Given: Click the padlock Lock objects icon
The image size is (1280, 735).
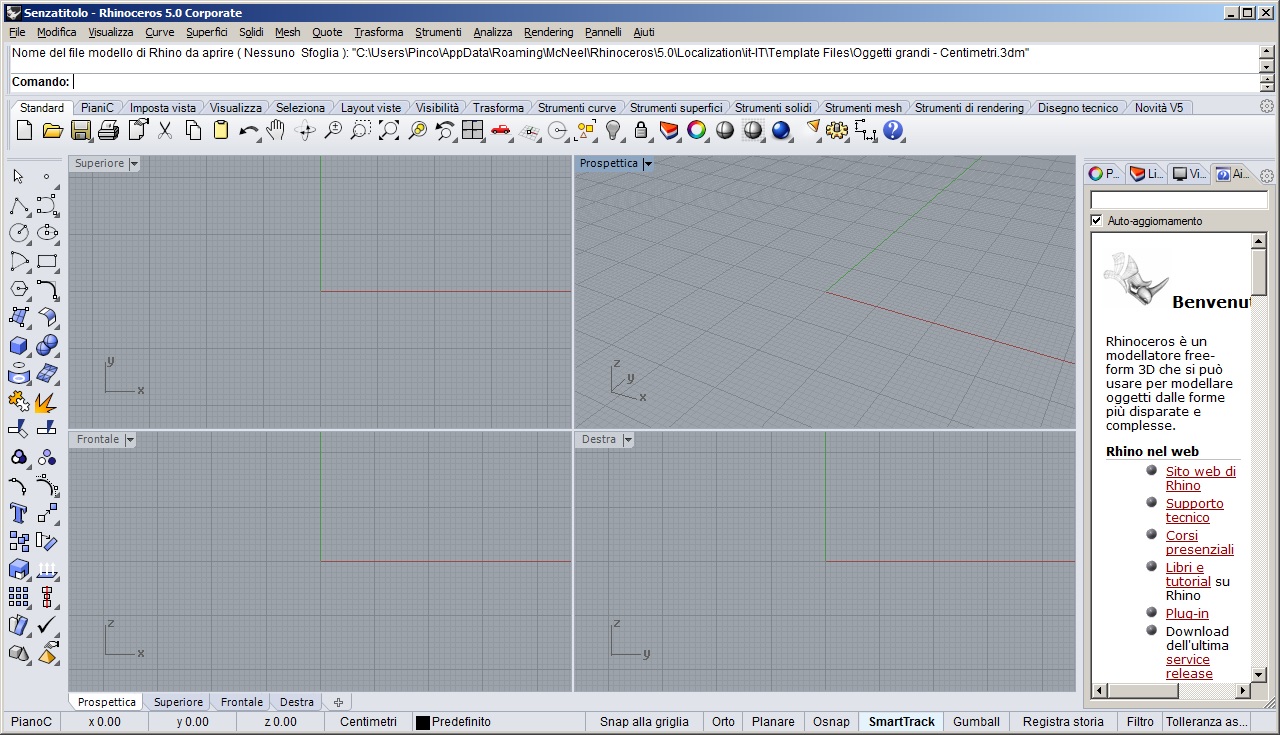Looking at the screenshot, I should point(641,130).
